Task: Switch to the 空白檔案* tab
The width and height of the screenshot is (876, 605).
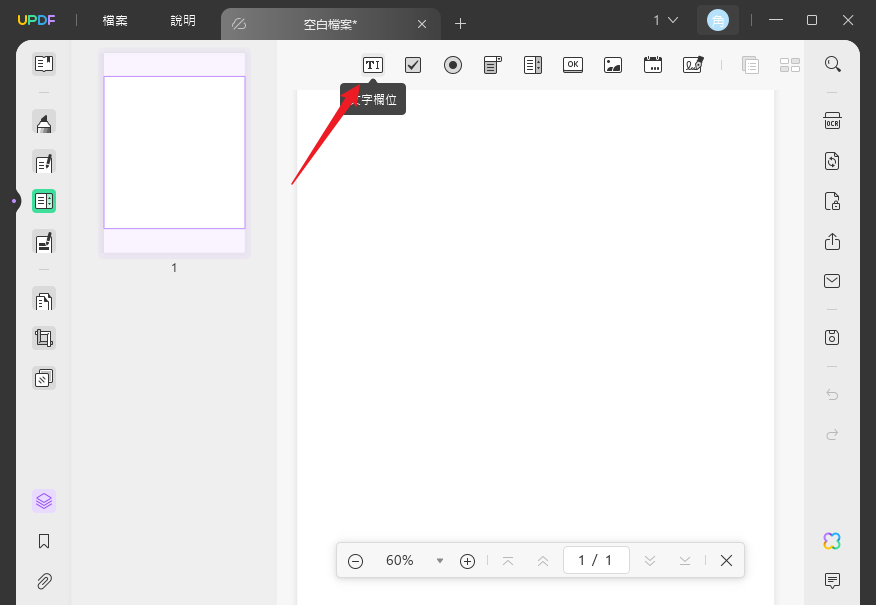Action: [330, 24]
